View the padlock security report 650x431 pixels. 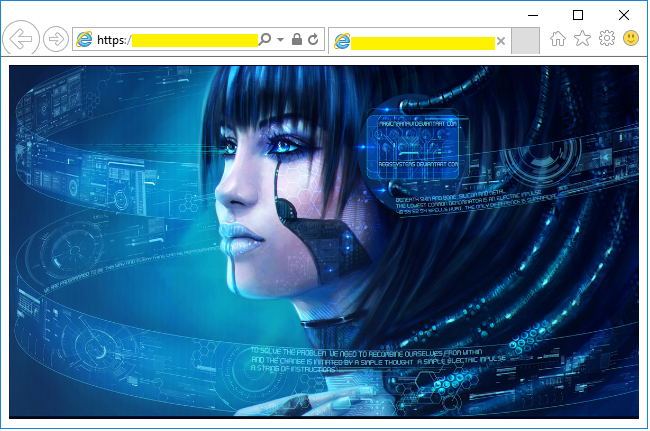click(x=297, y=39)
